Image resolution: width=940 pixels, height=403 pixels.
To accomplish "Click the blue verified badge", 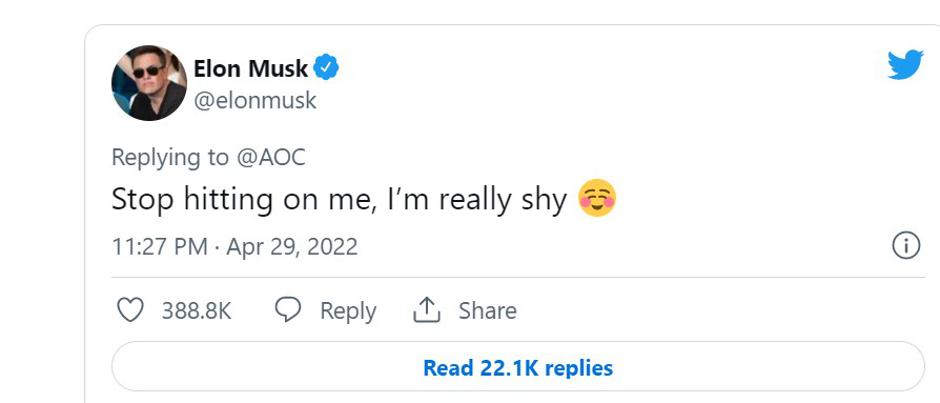I will (327, 69).
